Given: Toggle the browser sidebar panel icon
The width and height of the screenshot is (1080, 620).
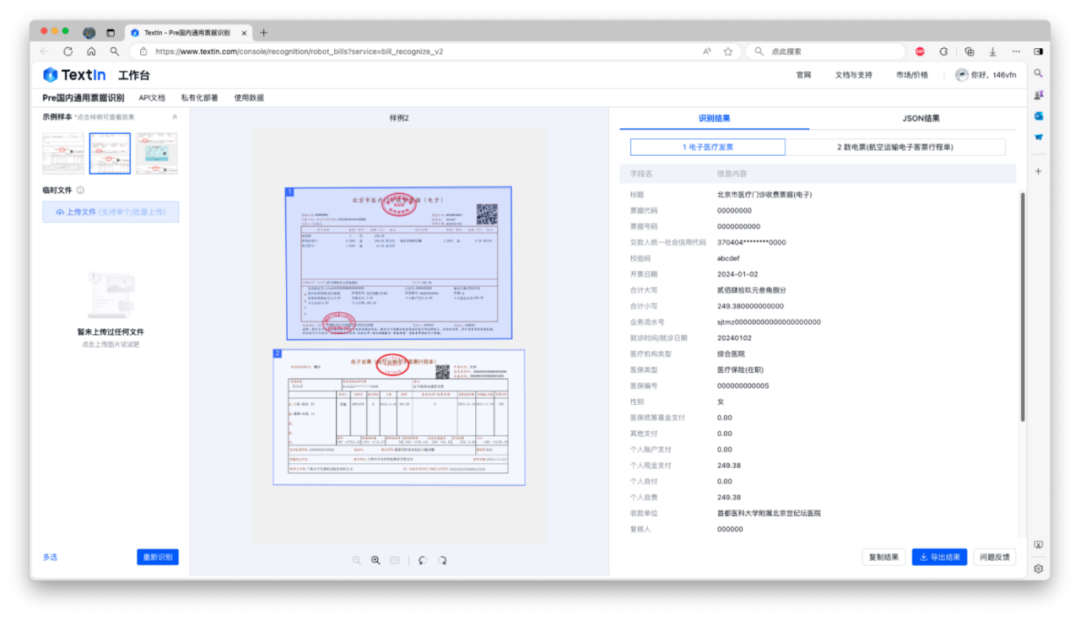Looking at the screenshot, I should (1038, 52).
